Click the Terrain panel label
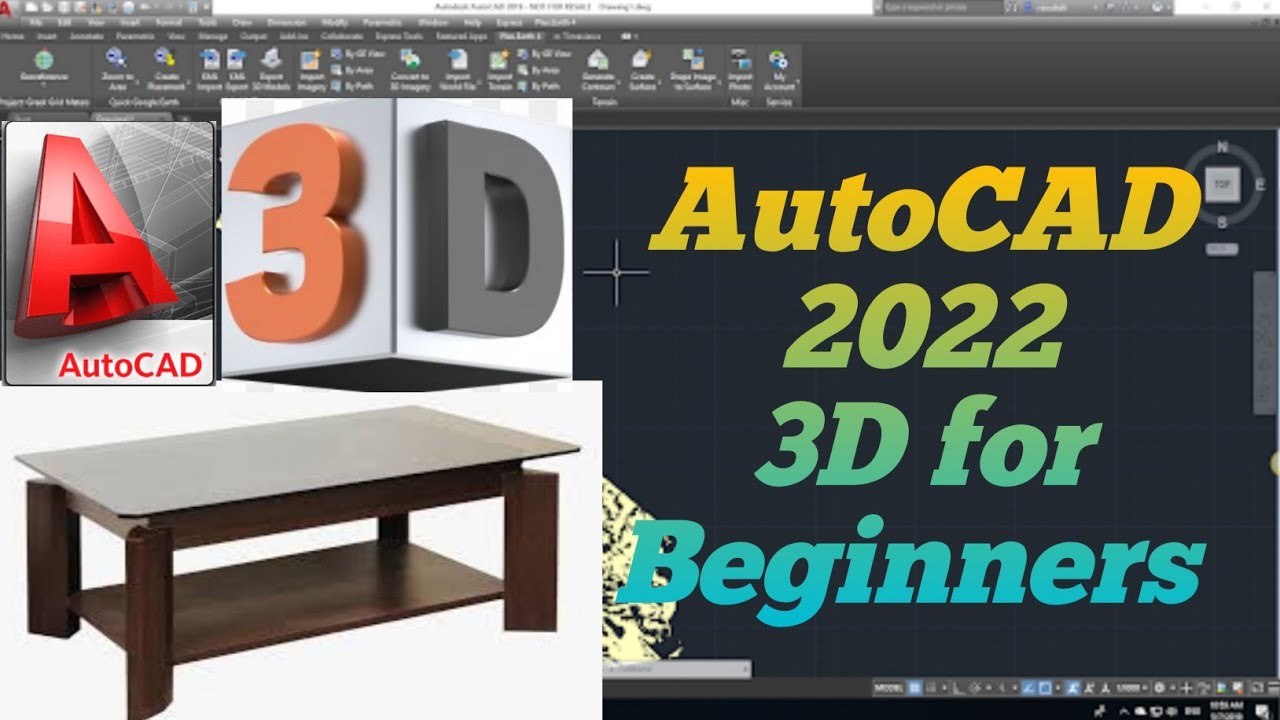1280x720 pixels. point(604,102)
